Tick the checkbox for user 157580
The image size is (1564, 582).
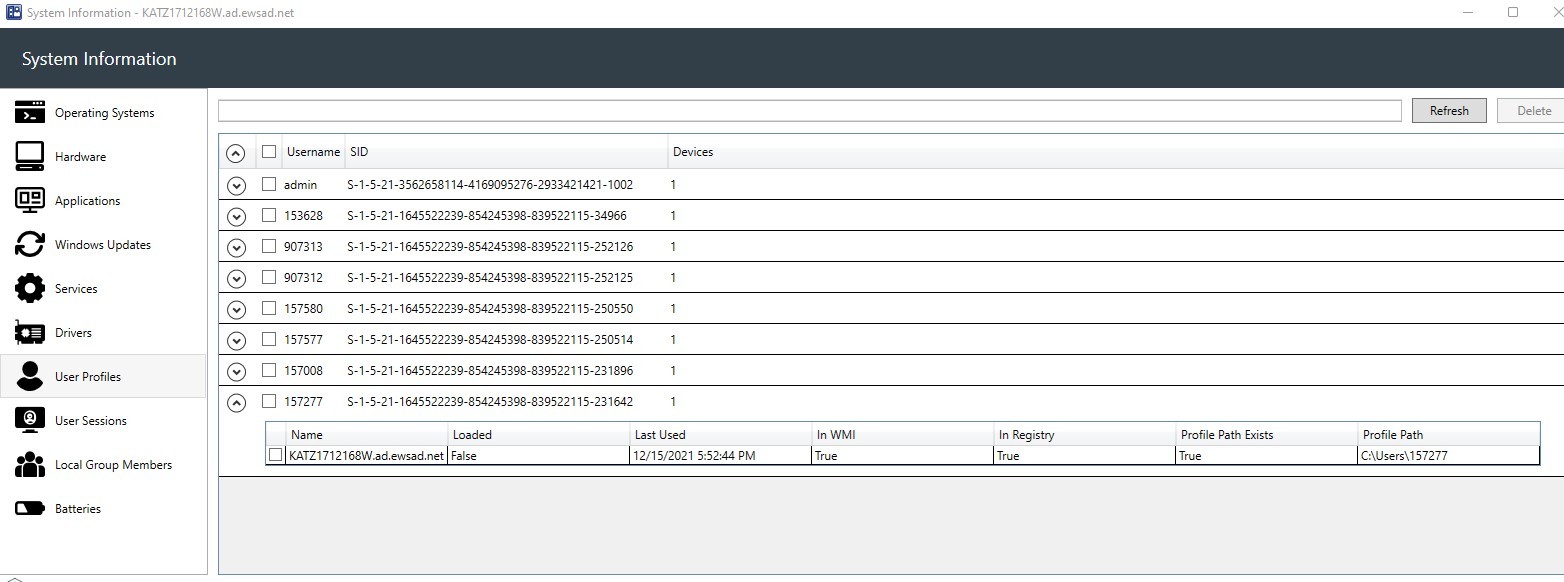tap(269, 308)
